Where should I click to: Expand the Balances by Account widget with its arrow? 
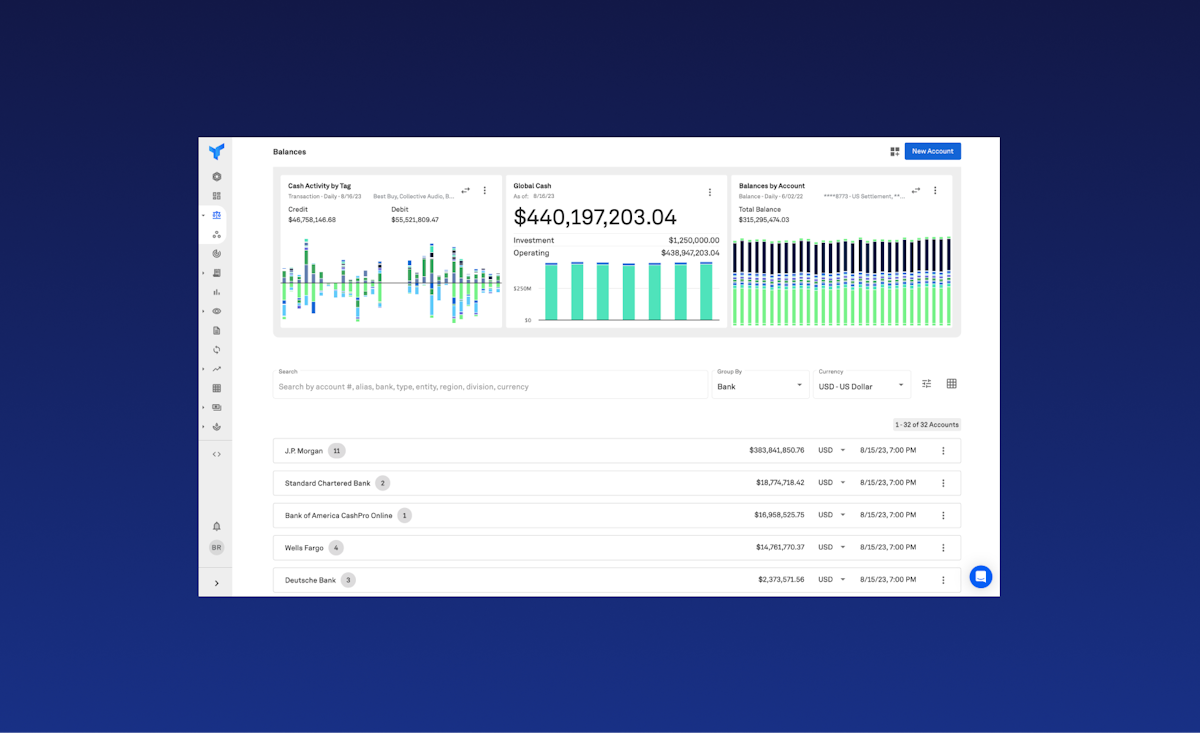[915, 190]
